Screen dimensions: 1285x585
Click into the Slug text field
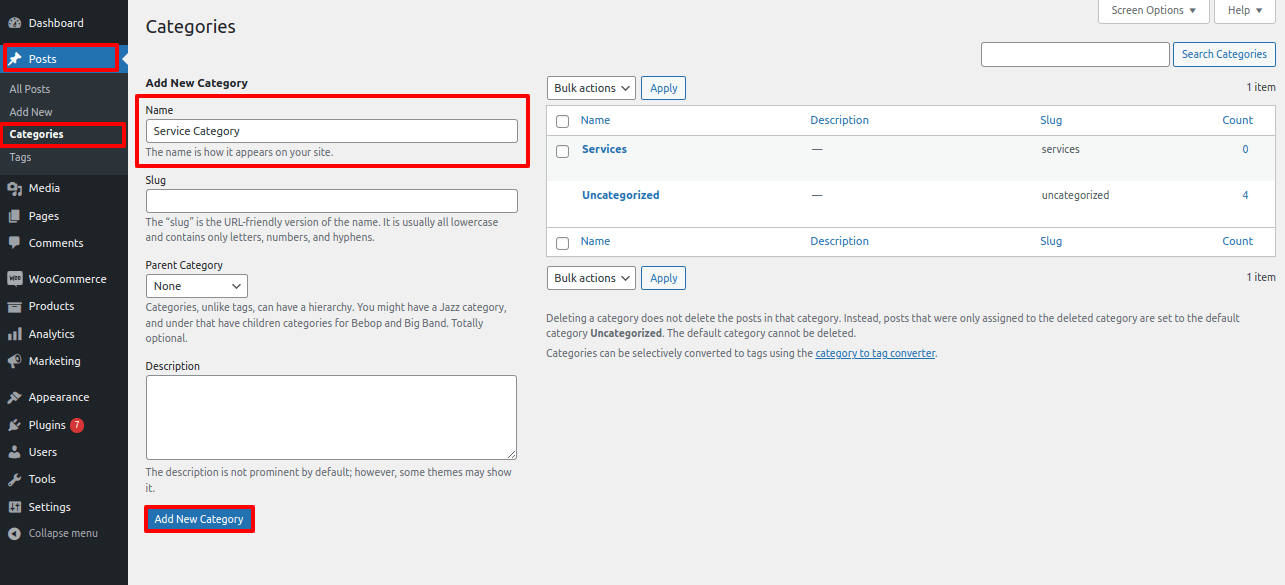click(331, 201)
